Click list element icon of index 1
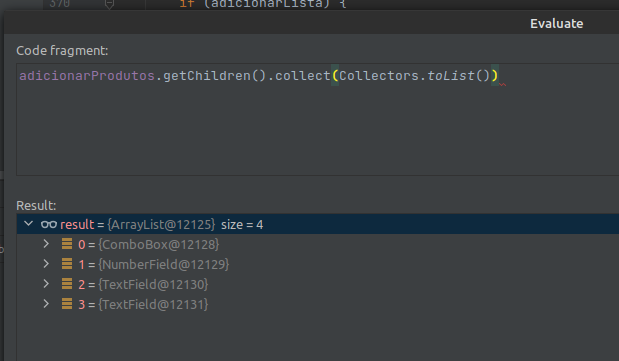 click(67, 263)
